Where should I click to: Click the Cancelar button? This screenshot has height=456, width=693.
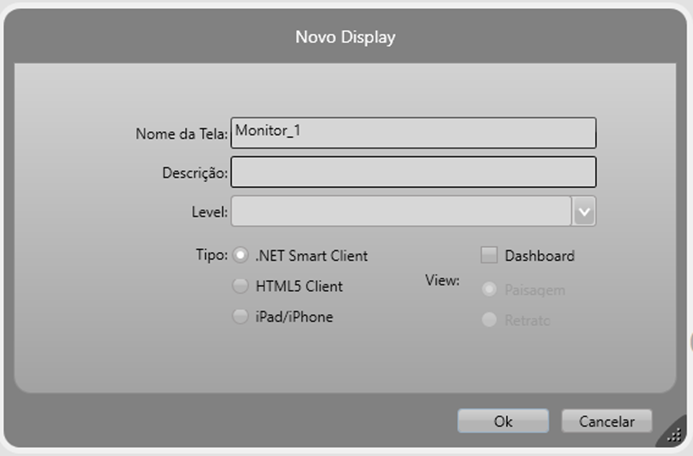click(x=607, y=421)
